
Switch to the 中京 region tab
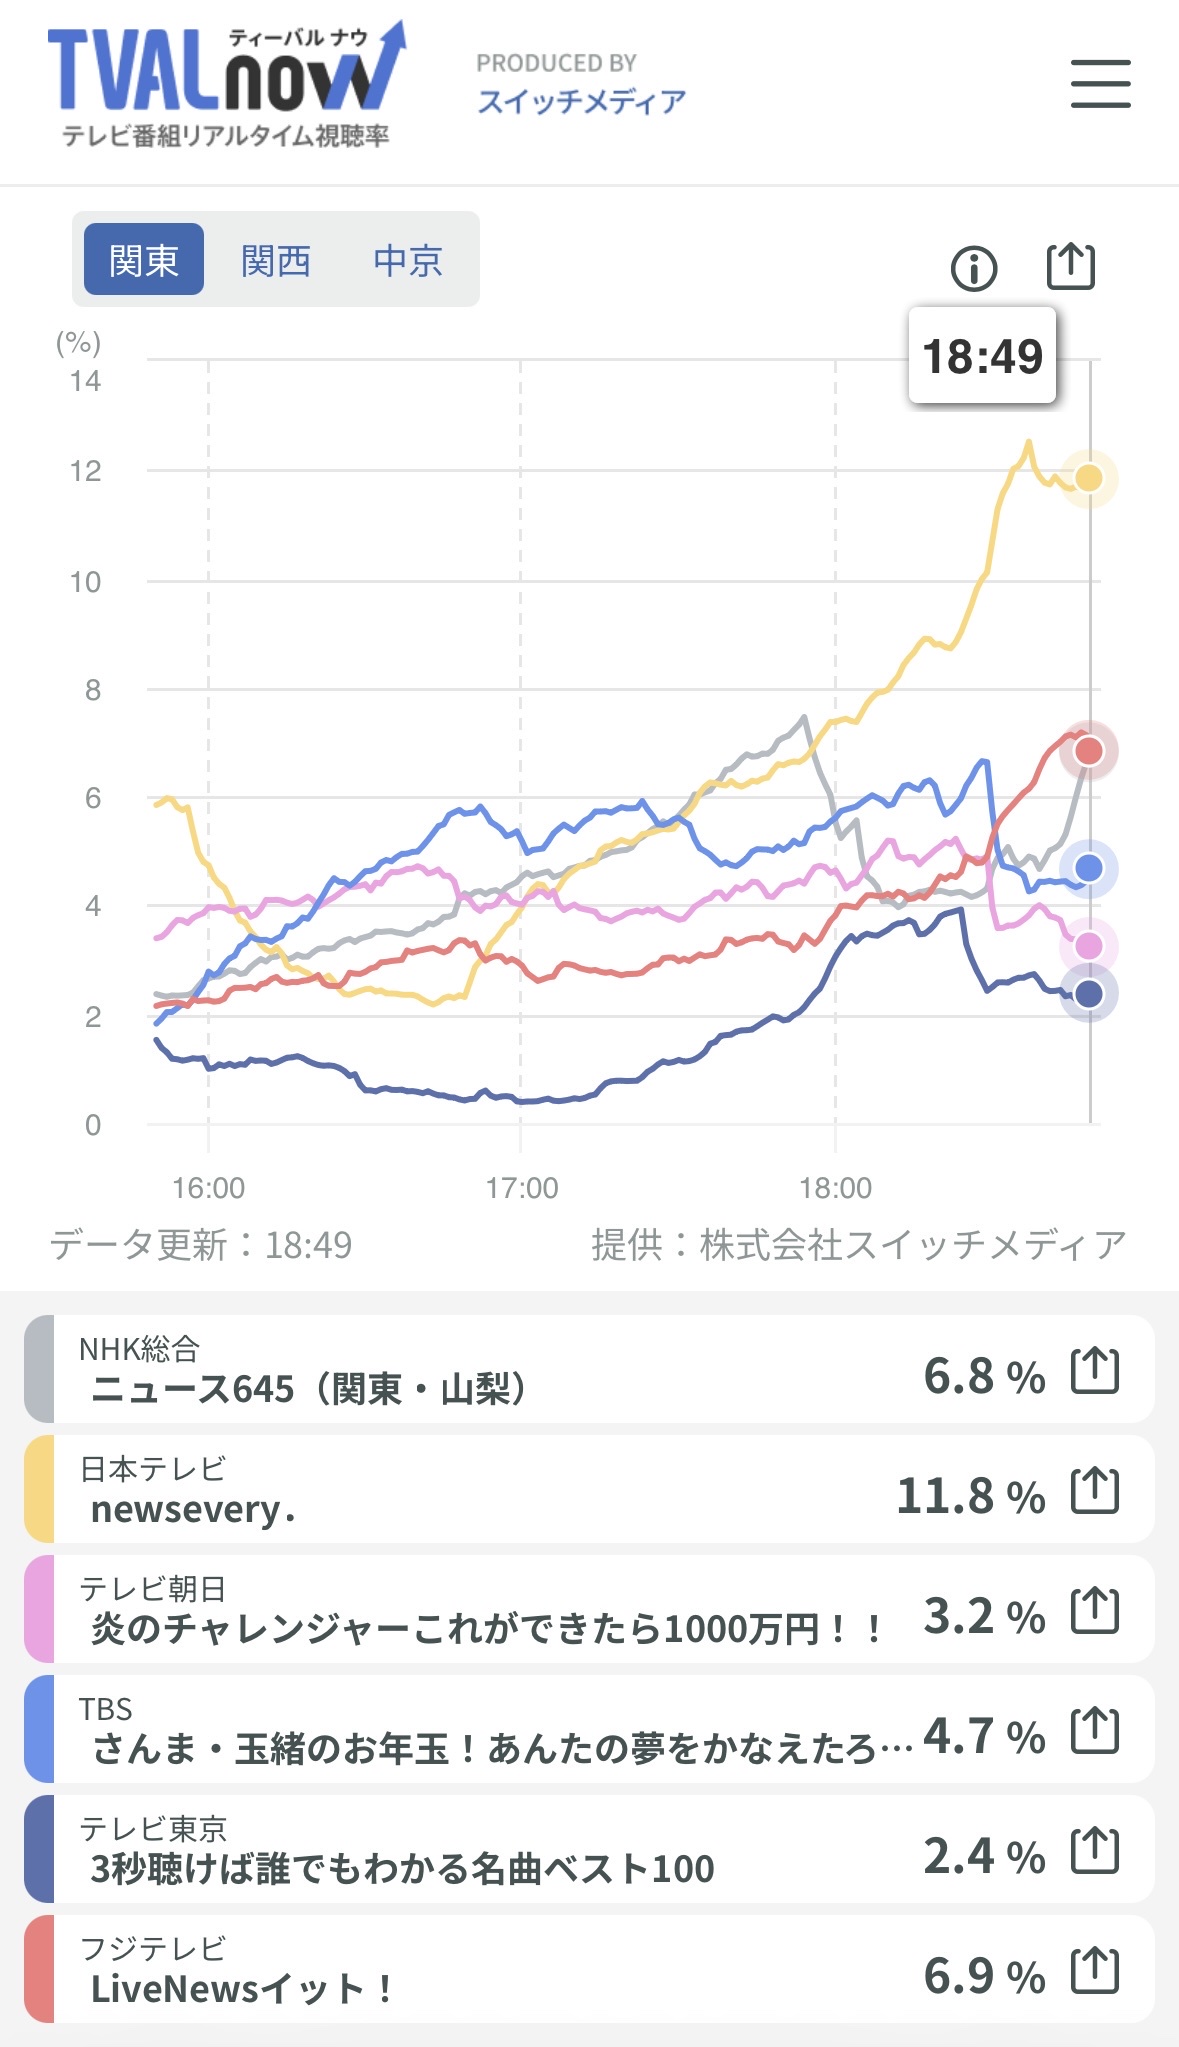[x=408, y=260]
